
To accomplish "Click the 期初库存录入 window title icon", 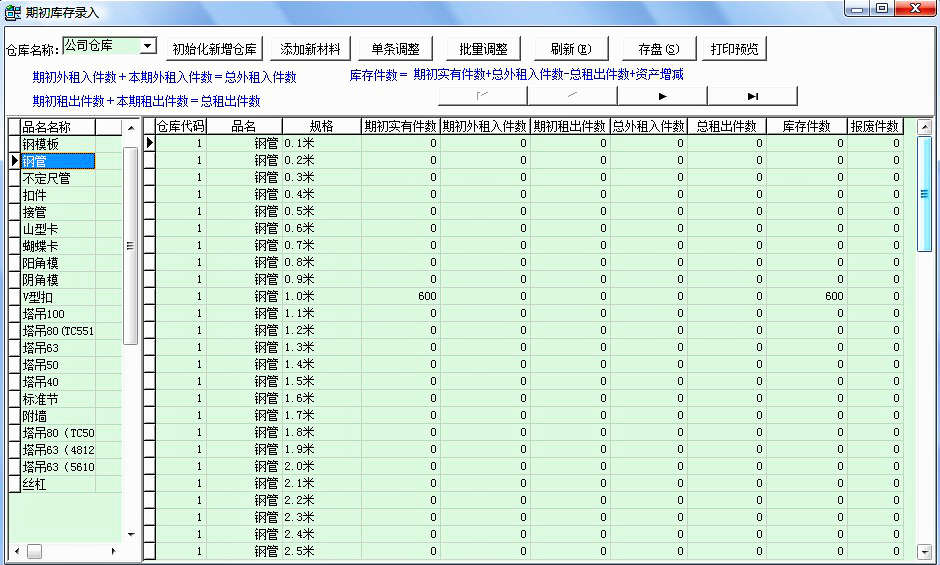I will coord(12,12).
